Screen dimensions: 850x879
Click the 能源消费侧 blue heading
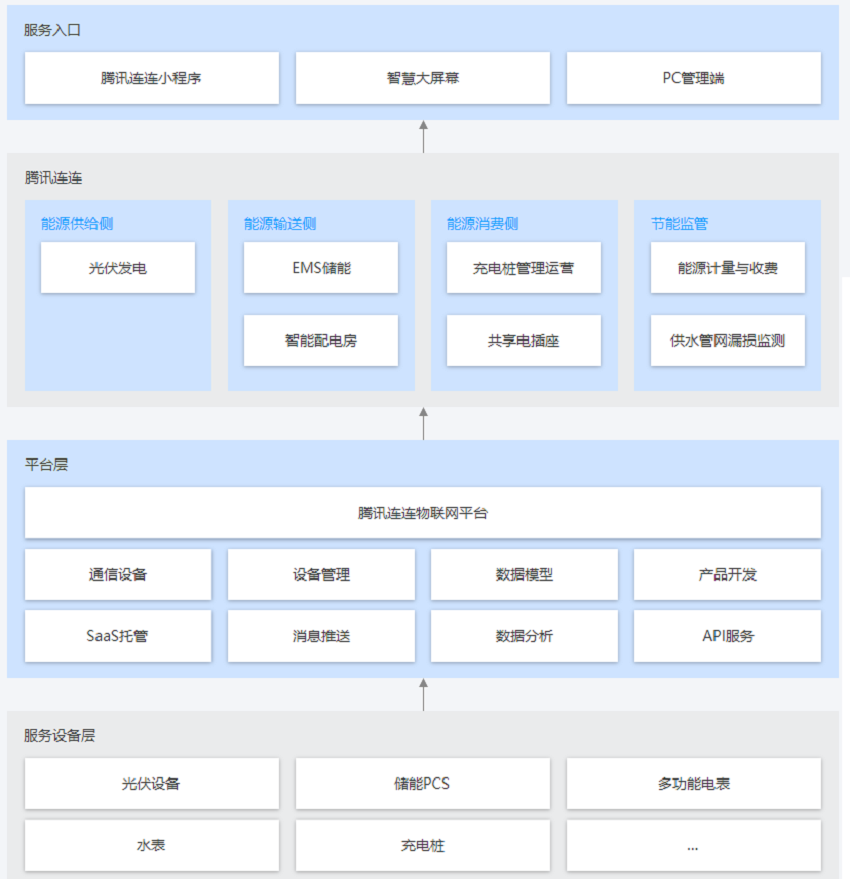coord(483,224)
